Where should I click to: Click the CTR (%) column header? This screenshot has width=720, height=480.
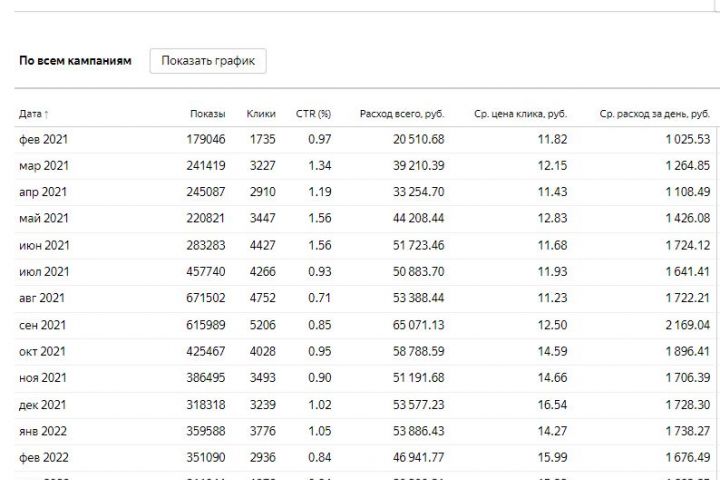[313, 114]
